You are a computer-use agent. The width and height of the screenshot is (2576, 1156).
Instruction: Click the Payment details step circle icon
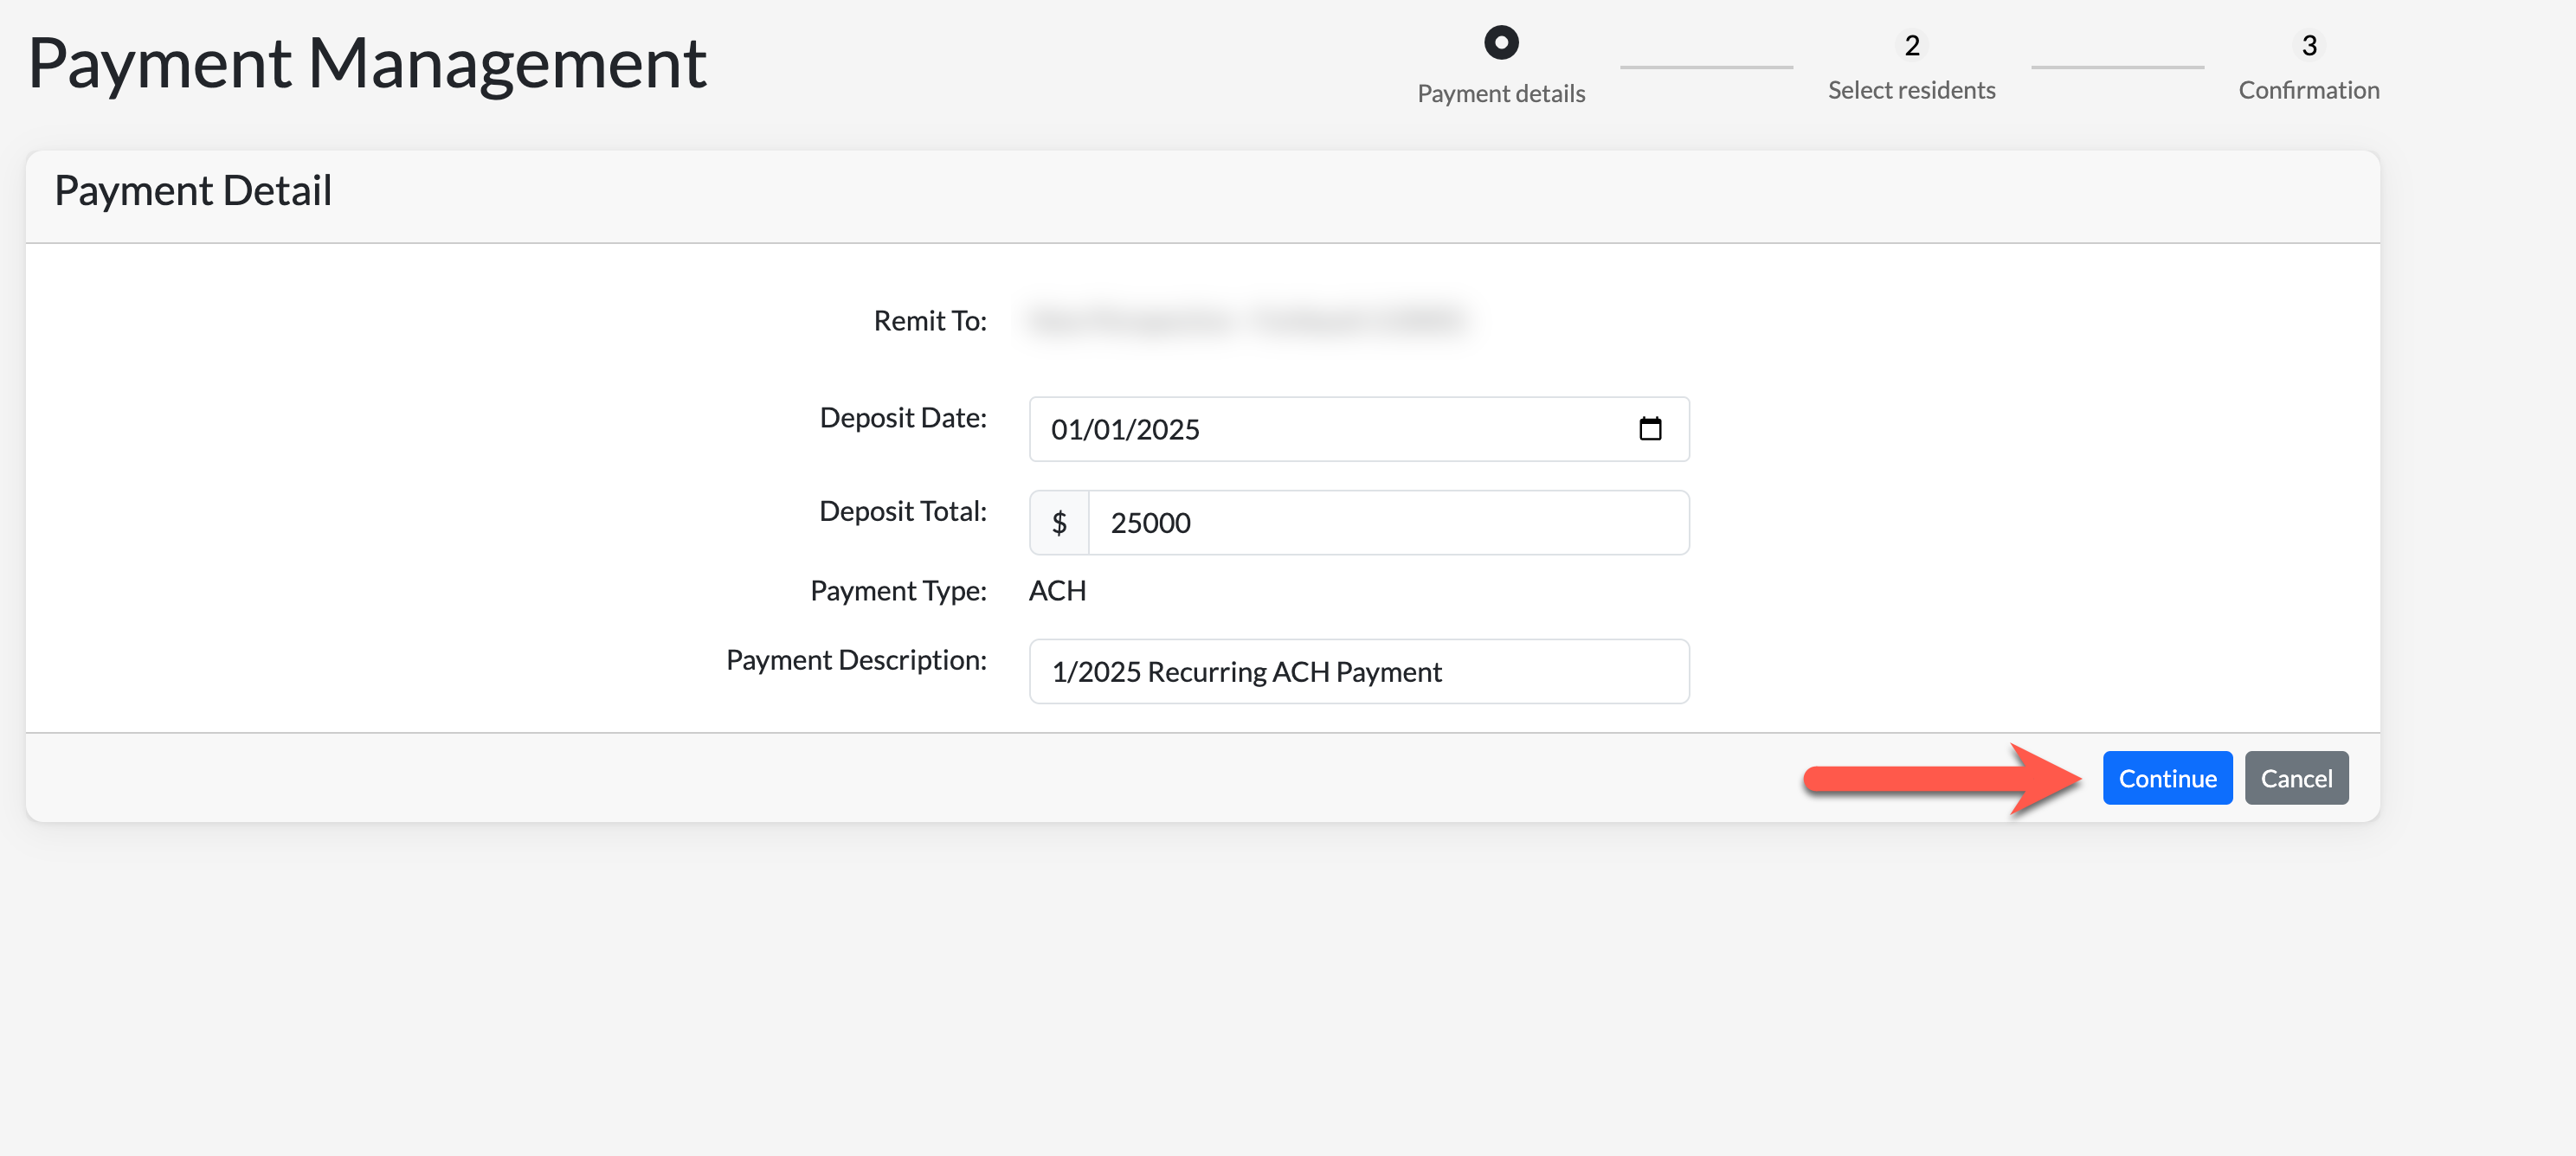(1500, 43)
